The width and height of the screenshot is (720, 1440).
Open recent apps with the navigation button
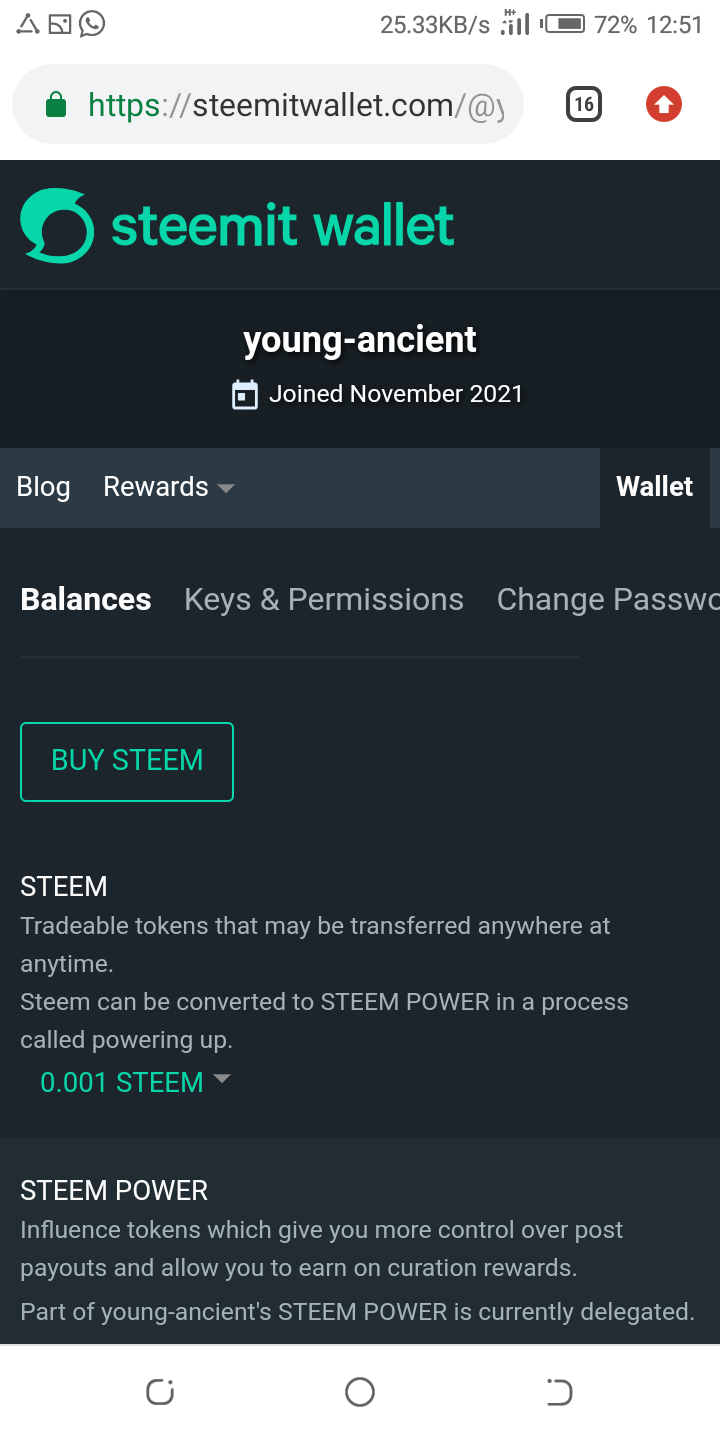(x=160, y=1391)
